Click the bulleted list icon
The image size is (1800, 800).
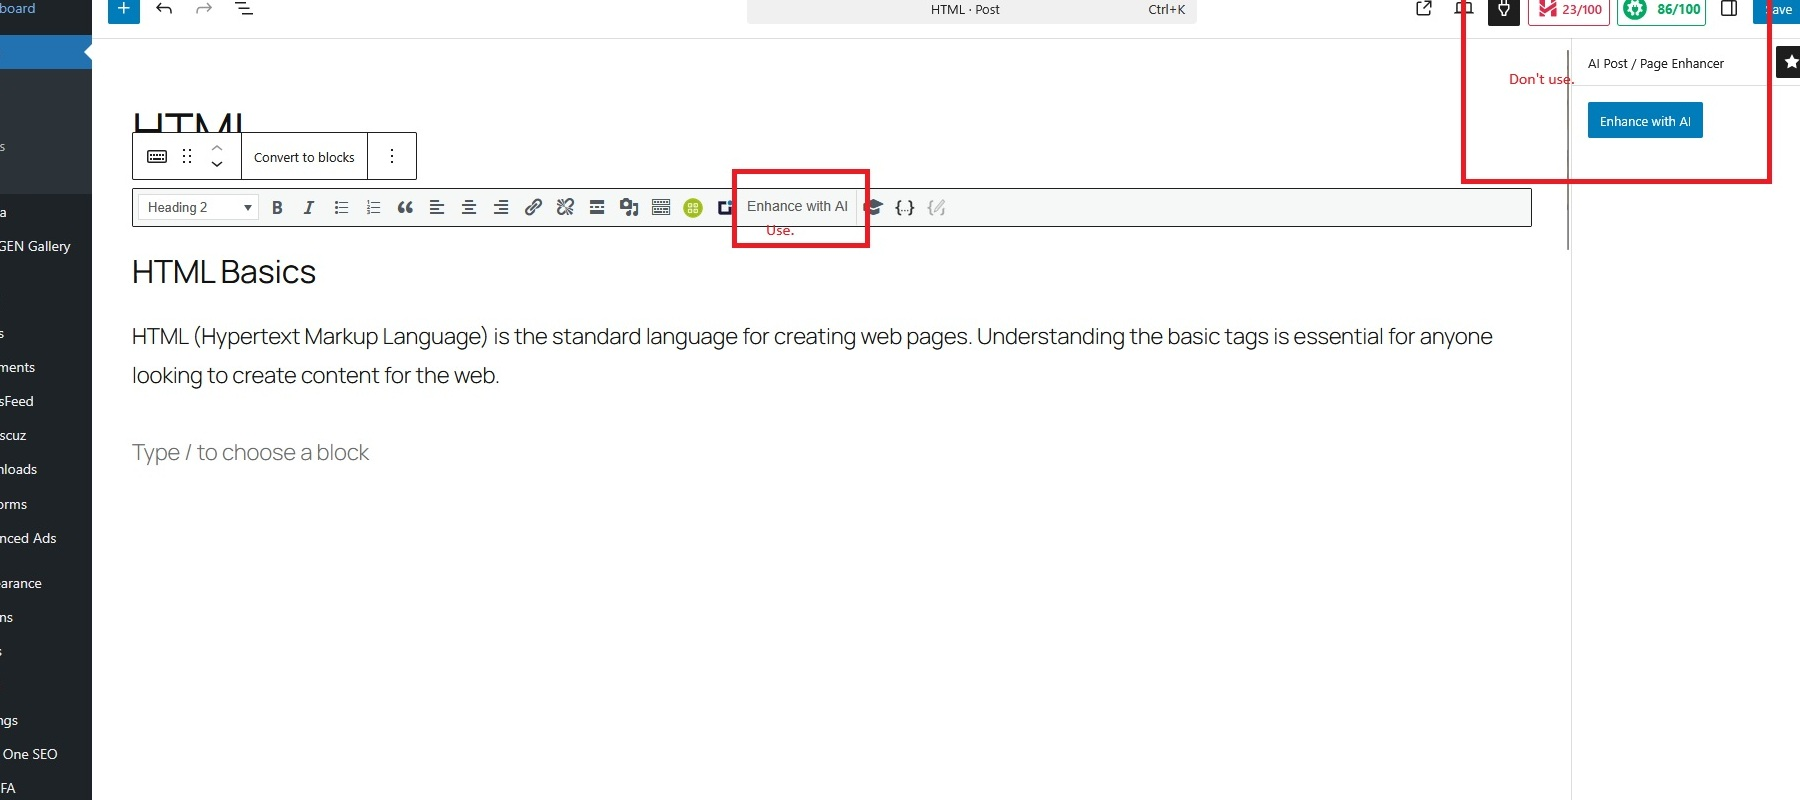(341, 208)
